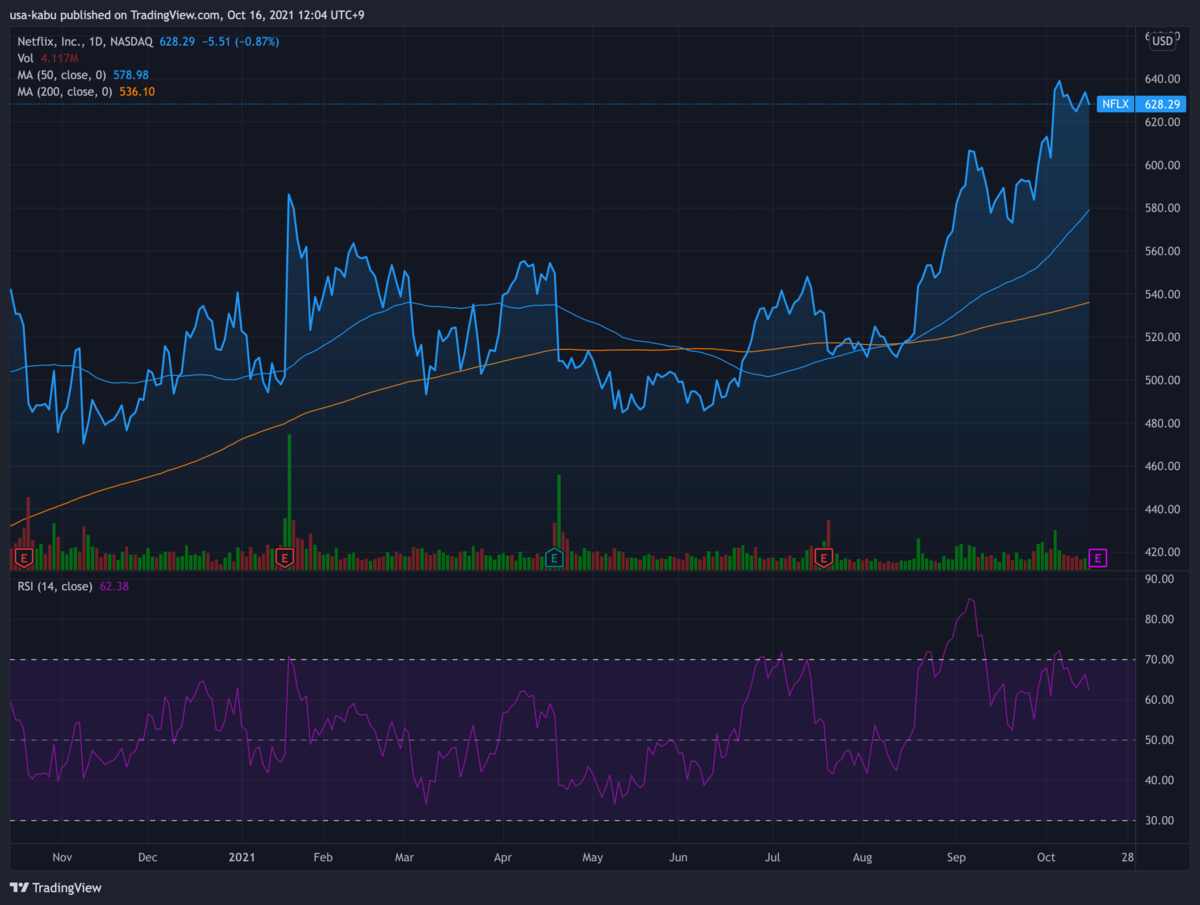This screenshot has width=1200, height=905.
Task: Click the RSI axis 70.00 label
Action: coord(1160,660)
